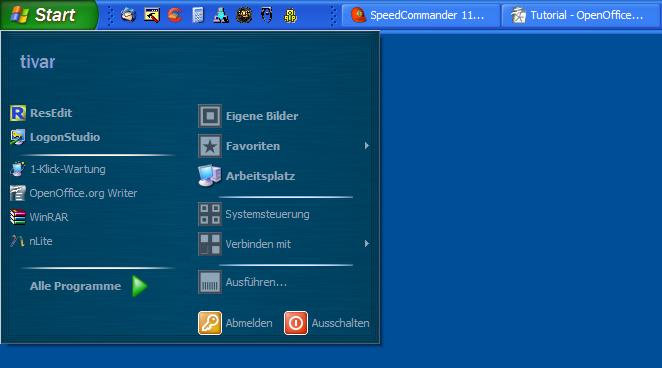Open the Eigene Bilder folder

pyautogui.click(x=262, y=116)
